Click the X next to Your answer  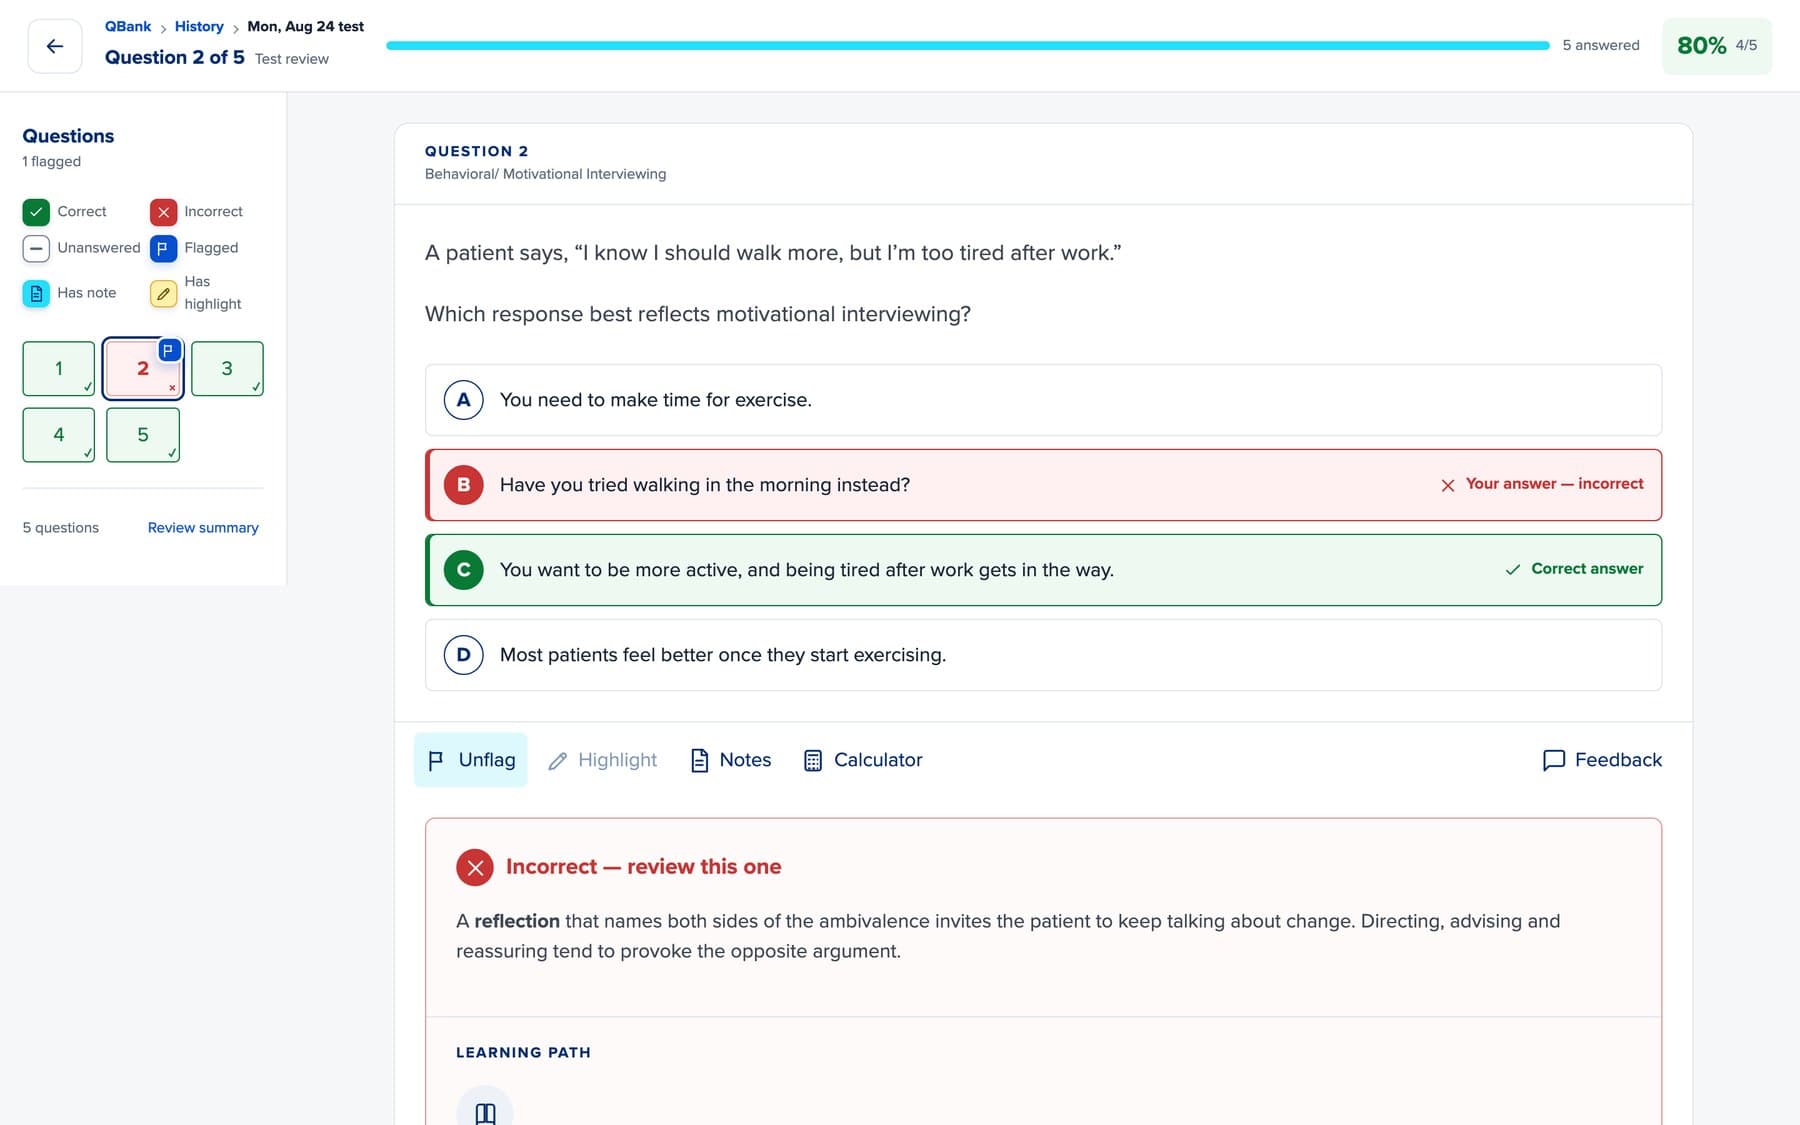(x=1447, y=485)
